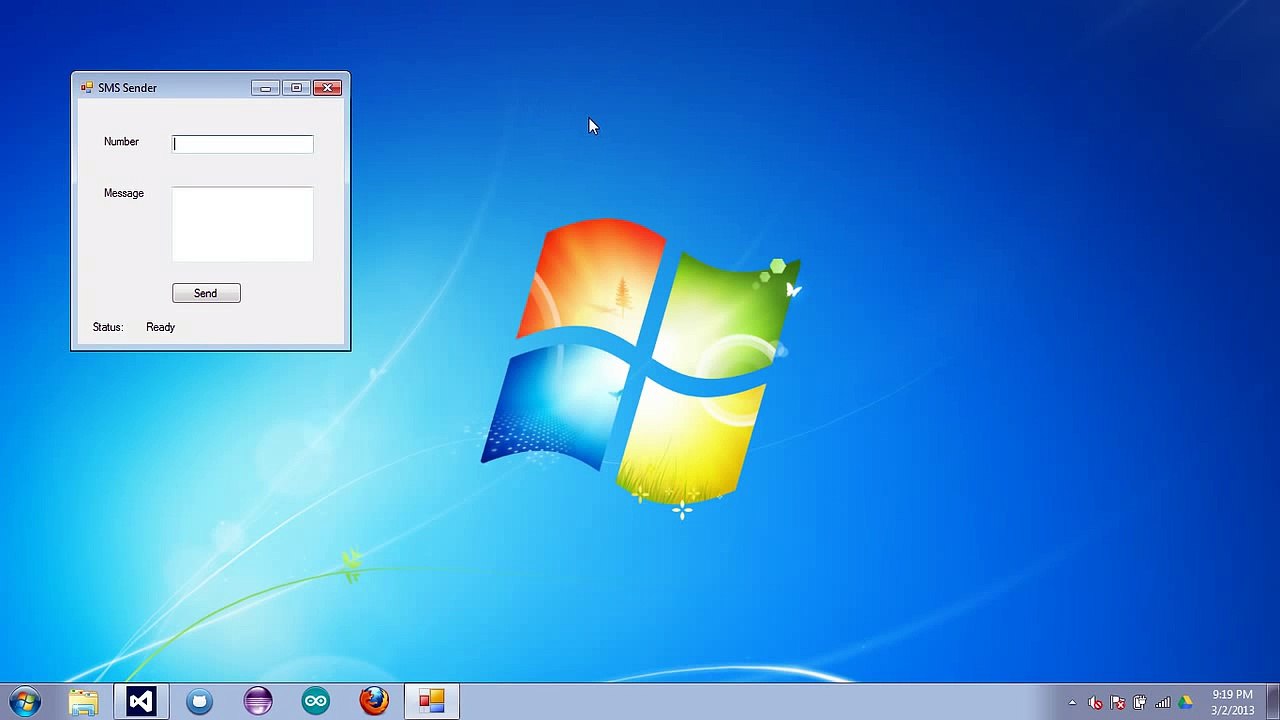The height and width of the screenshot is (720, 1280).
Task: Click inside the Message text box
Action: coord(242,224)
